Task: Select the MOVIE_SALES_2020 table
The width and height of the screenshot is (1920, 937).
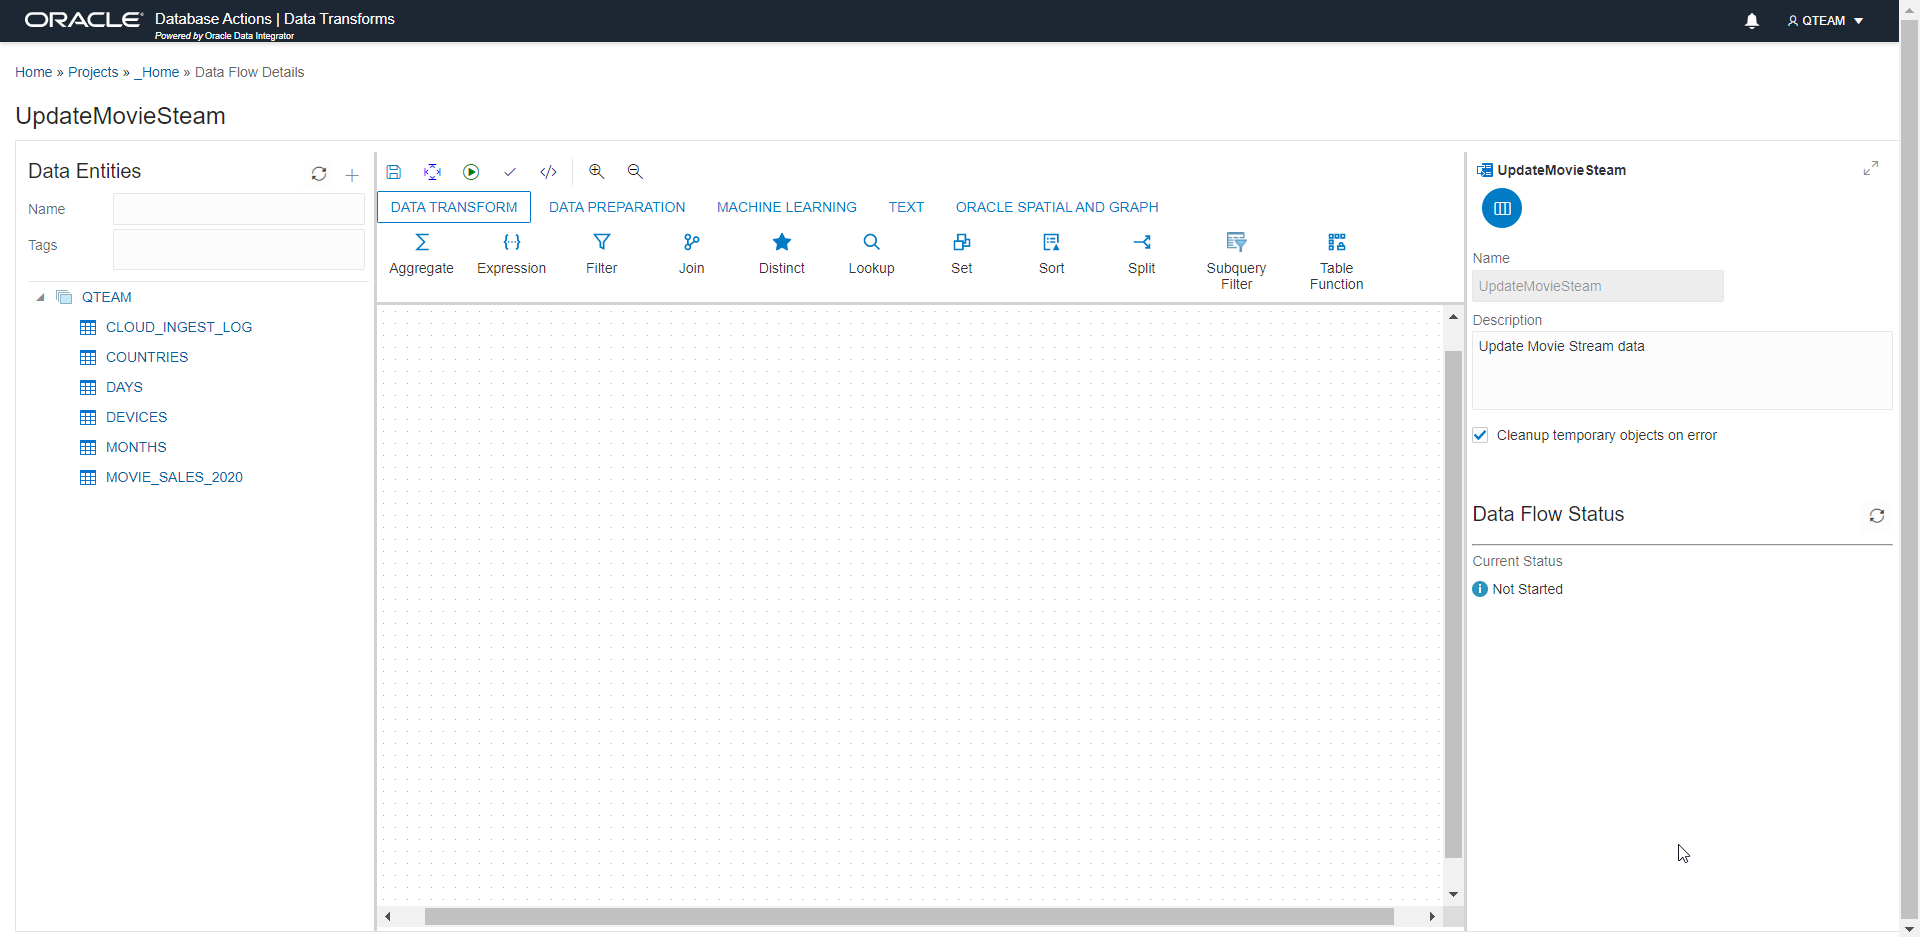Action: pos(174,477)
